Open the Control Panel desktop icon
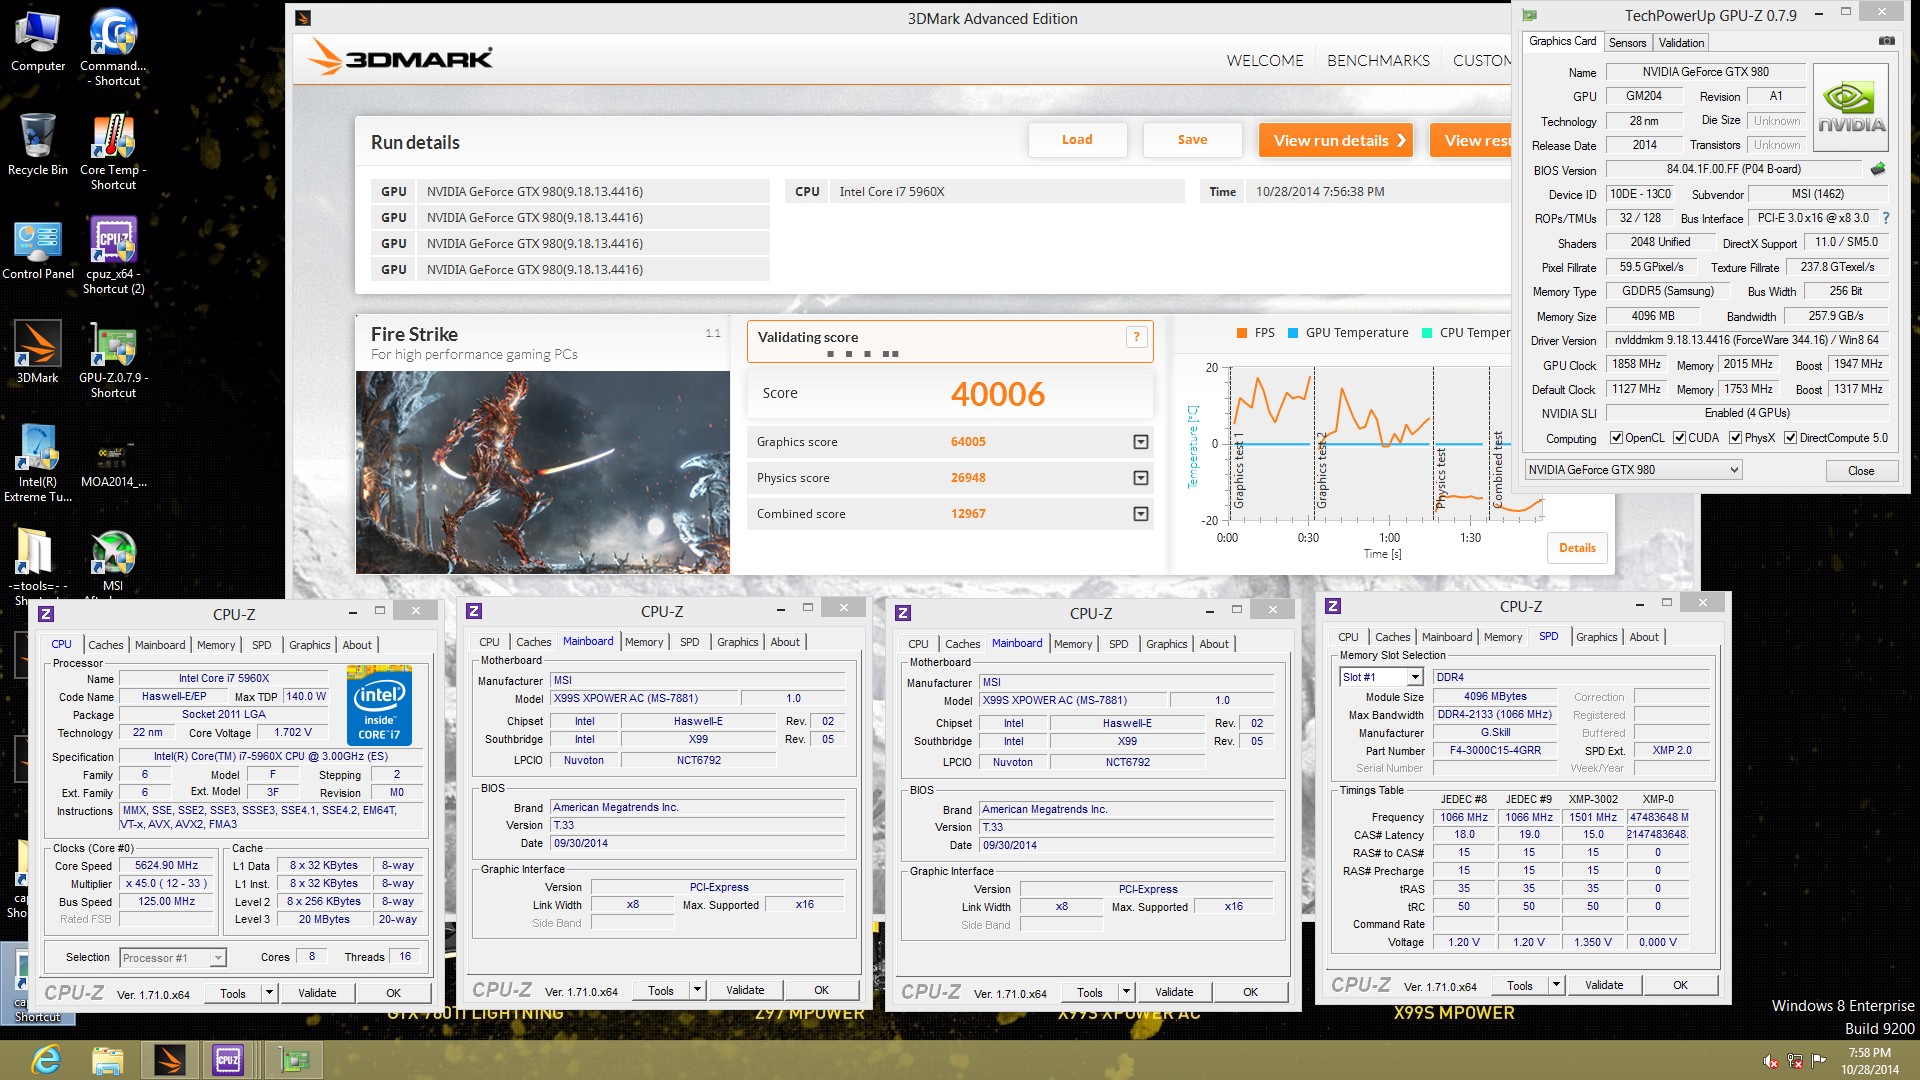 (38, 248)
